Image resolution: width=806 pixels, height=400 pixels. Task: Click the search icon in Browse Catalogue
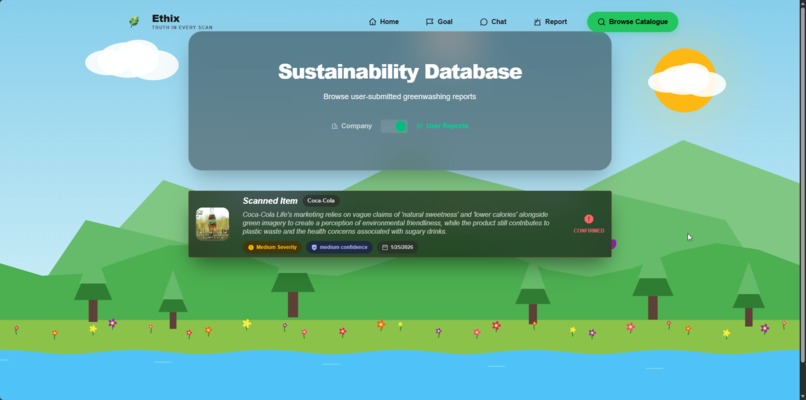tap(601, 22)
